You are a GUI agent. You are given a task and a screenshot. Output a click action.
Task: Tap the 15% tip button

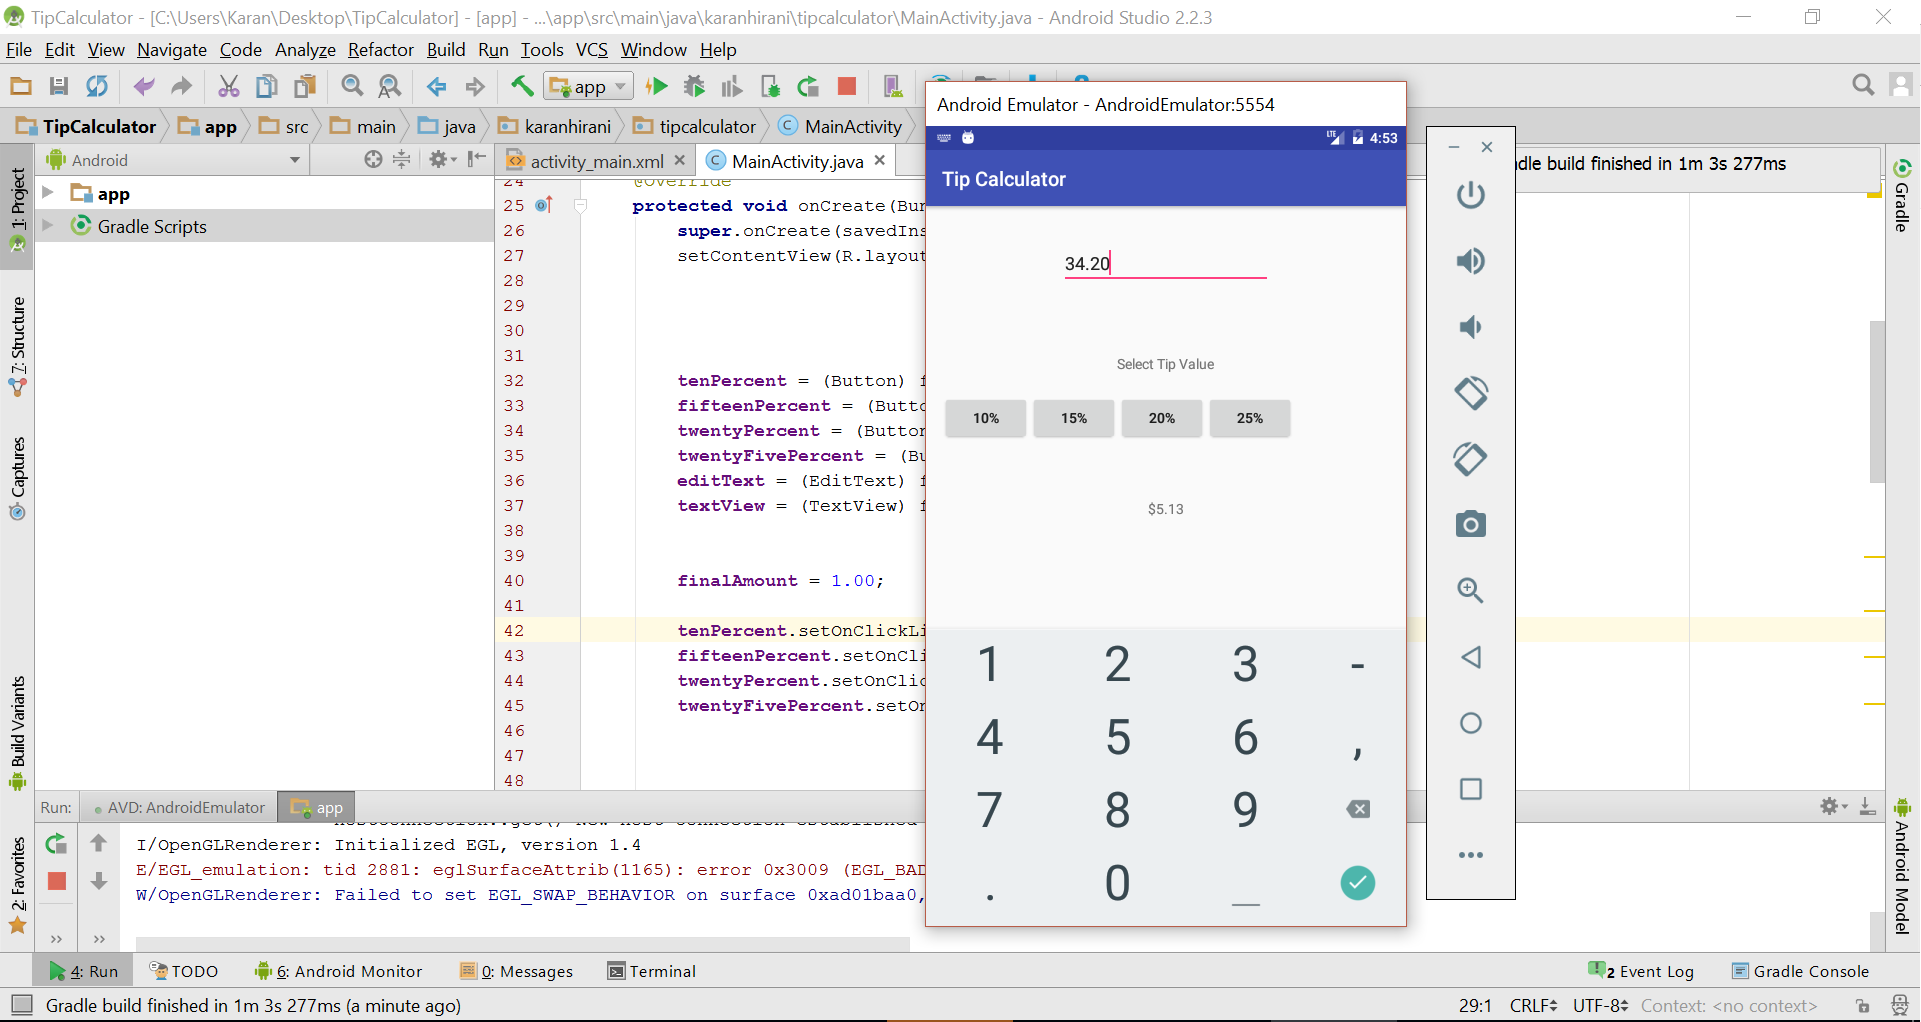tap(1074, 418)
